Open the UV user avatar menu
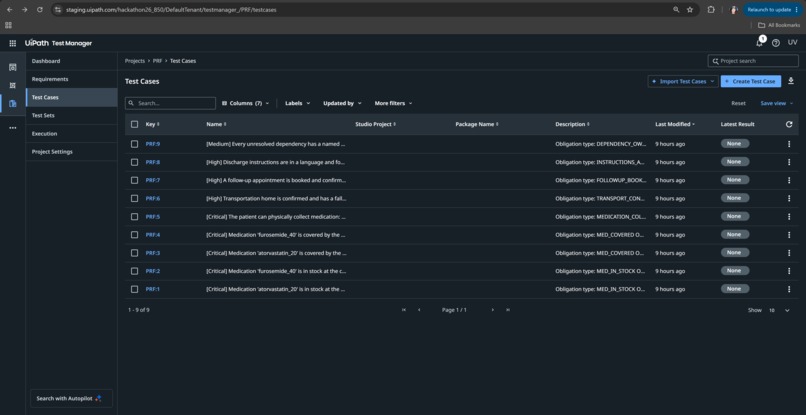 (793, 43)
